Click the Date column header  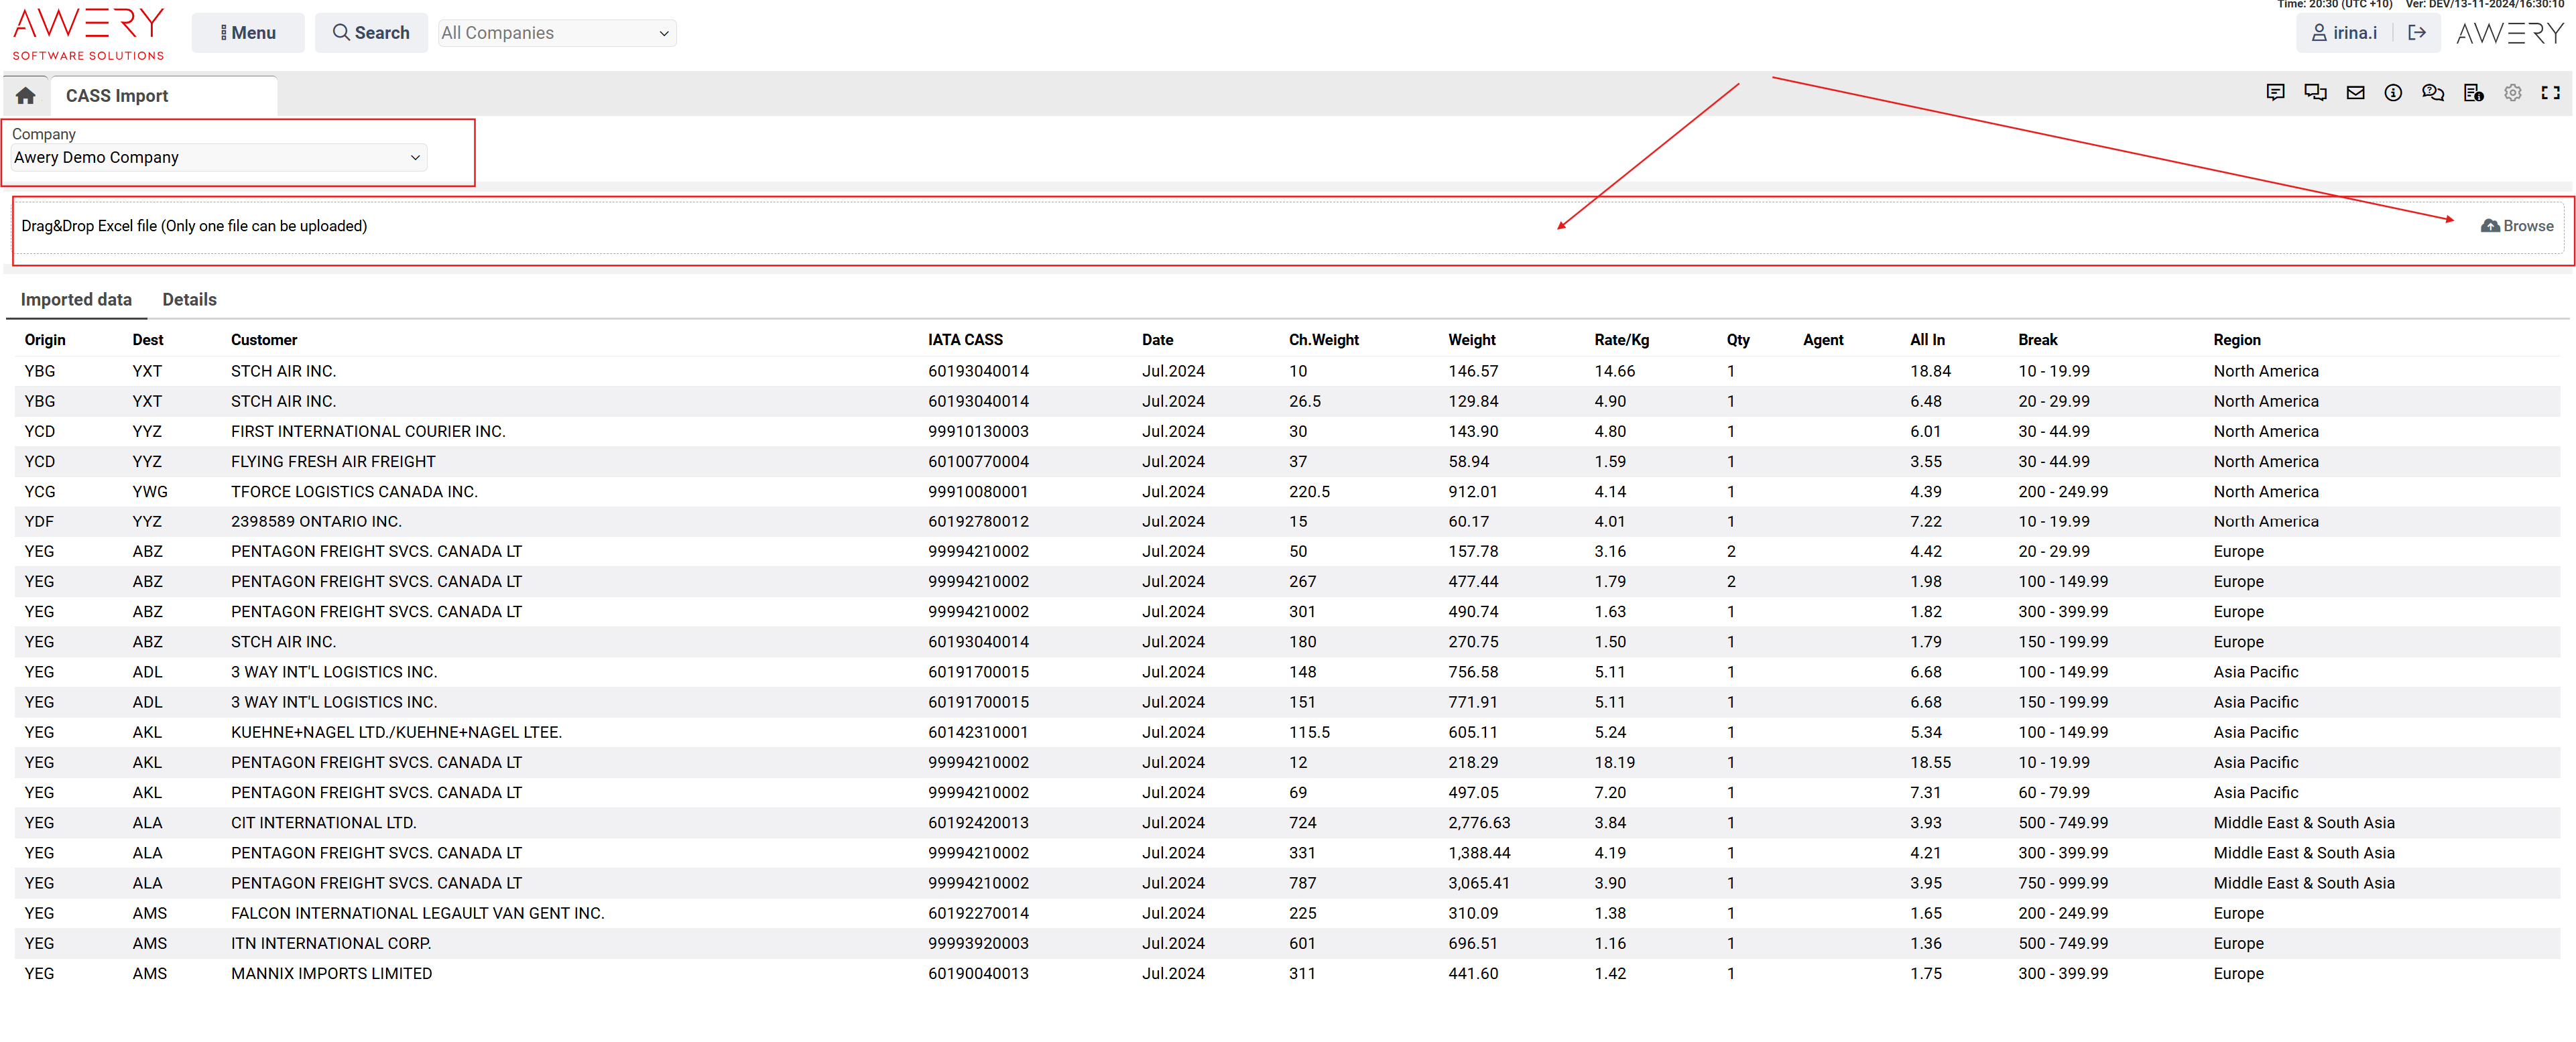point(1157,340)
